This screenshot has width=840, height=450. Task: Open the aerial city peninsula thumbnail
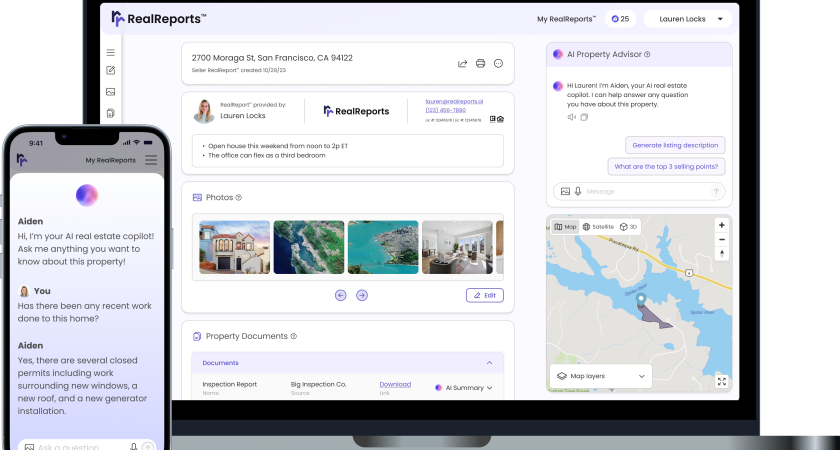[383, 248]
